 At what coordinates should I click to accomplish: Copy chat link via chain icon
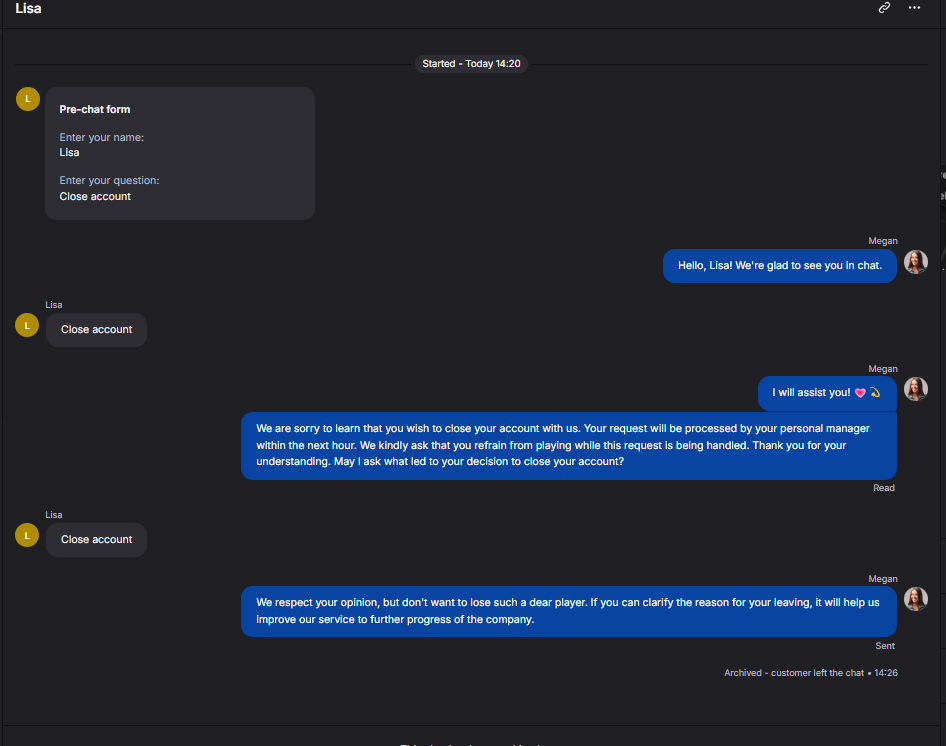(x=884, y=8)
